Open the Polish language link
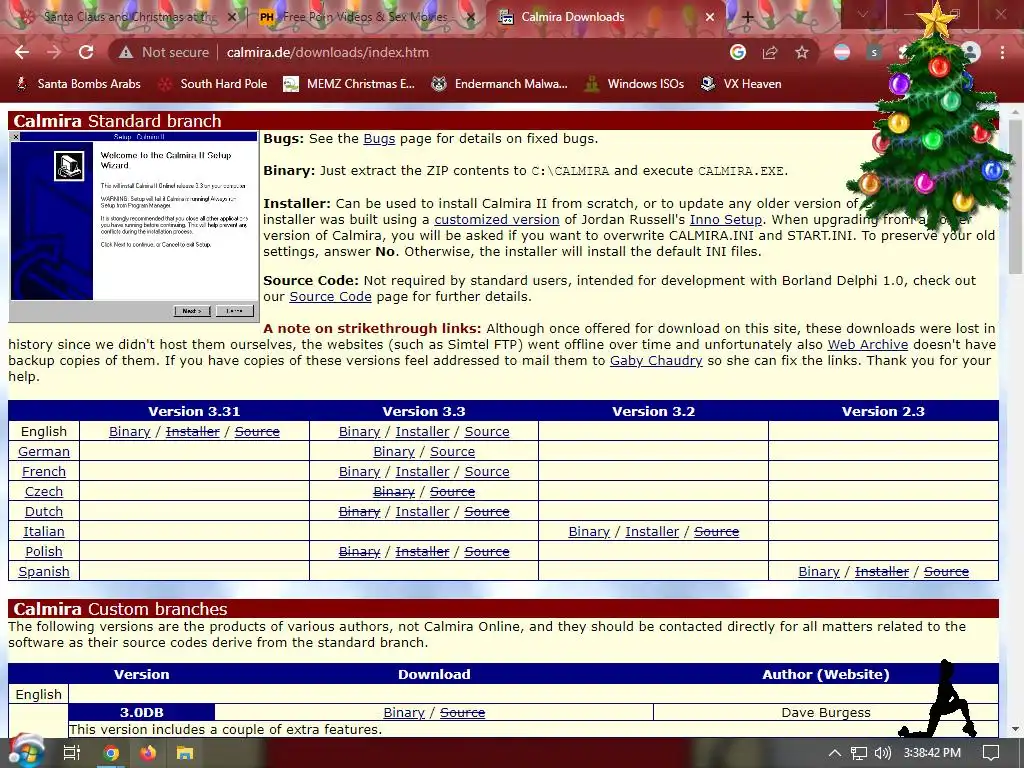The width and height of the screenshot is (1024, 768). click(44, 552)
